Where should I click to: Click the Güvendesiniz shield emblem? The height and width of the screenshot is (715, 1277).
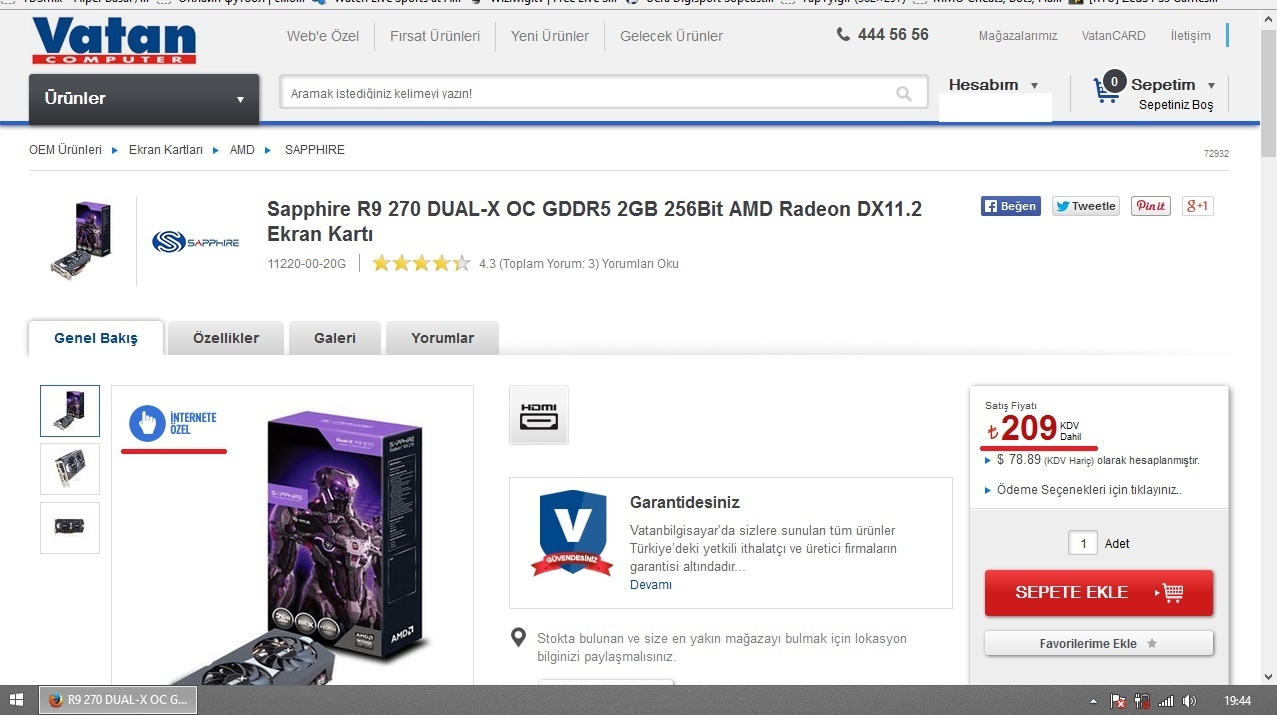(x=571, y=532)
